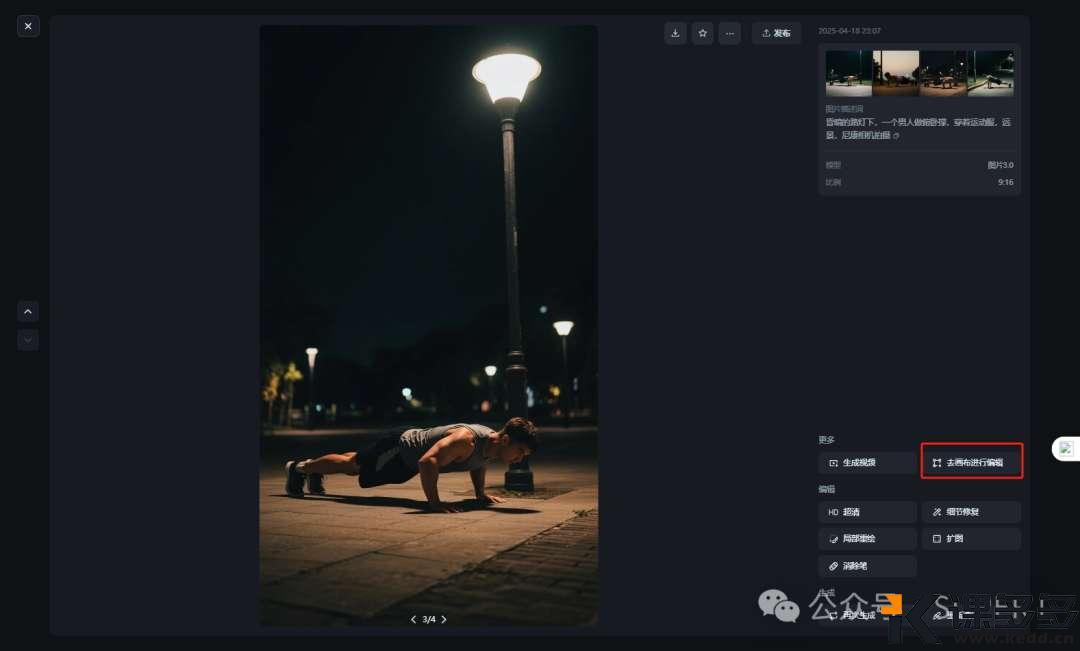Open the three-dot more options menu
Viewport: 1080px width, 651px height.
(x=730, y=33)
